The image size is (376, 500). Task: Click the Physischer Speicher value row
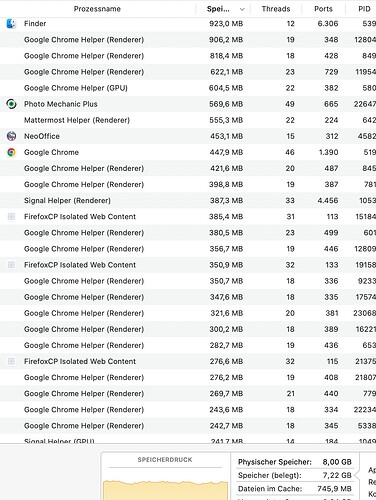(x=295, y=462)
